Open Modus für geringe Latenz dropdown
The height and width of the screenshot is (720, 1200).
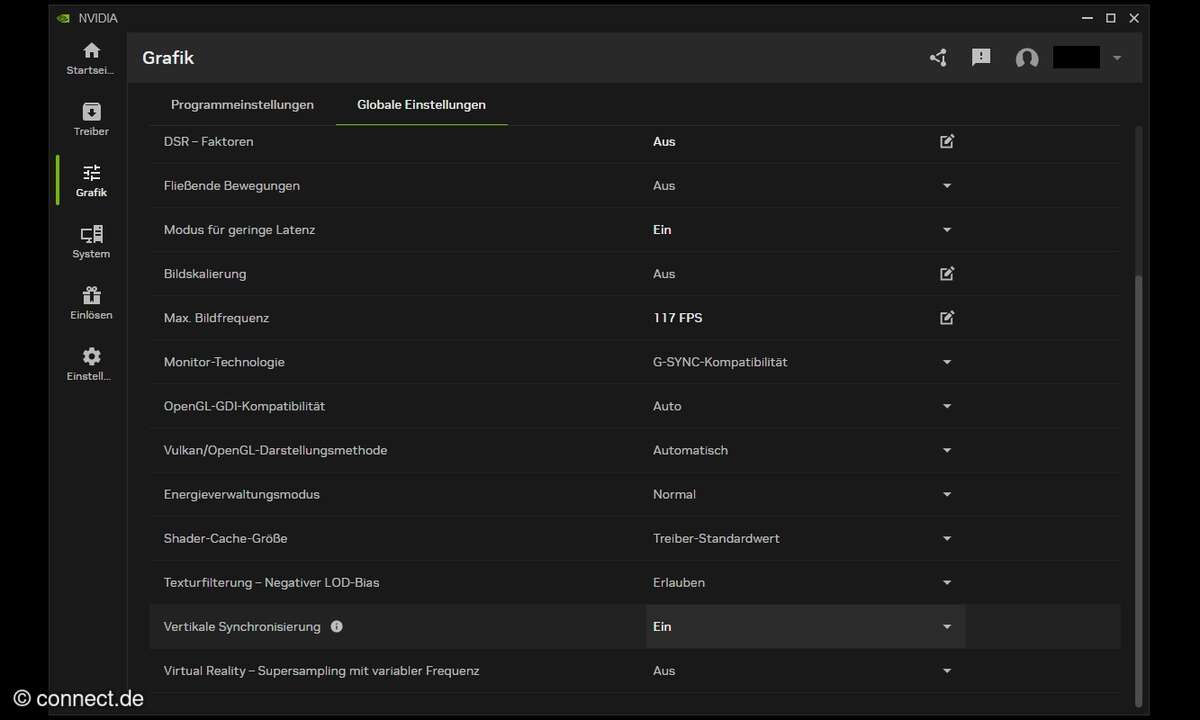click(x=947, y=230)
